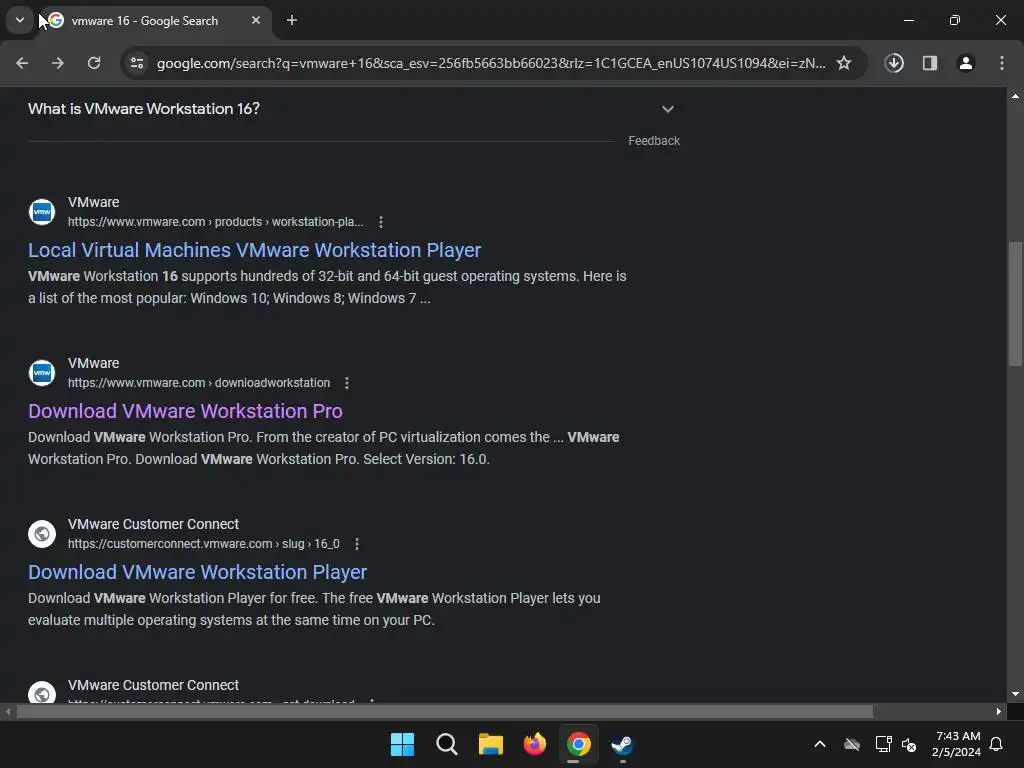Click the address bar URL

pyautogui.click(x=490, y=63)
